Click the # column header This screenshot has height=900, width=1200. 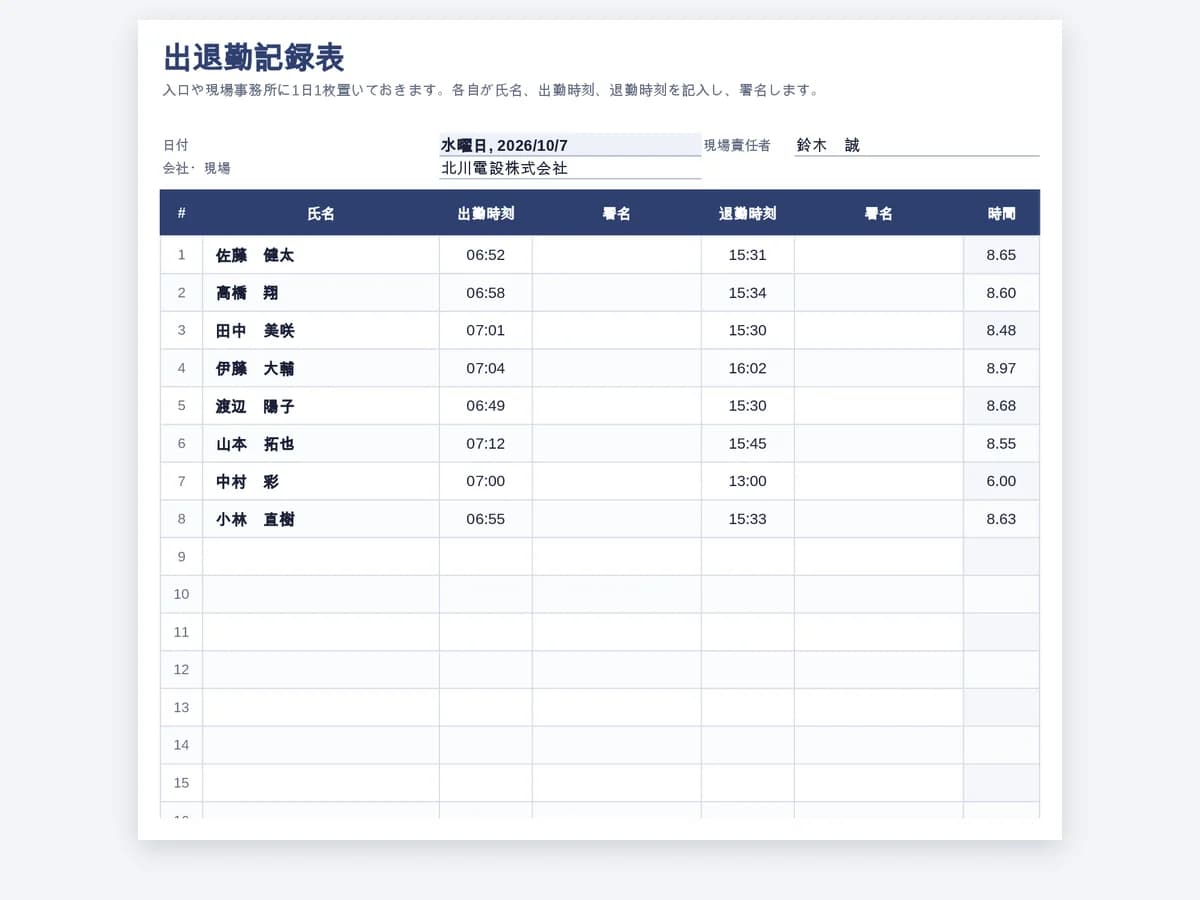click(181, 213)
